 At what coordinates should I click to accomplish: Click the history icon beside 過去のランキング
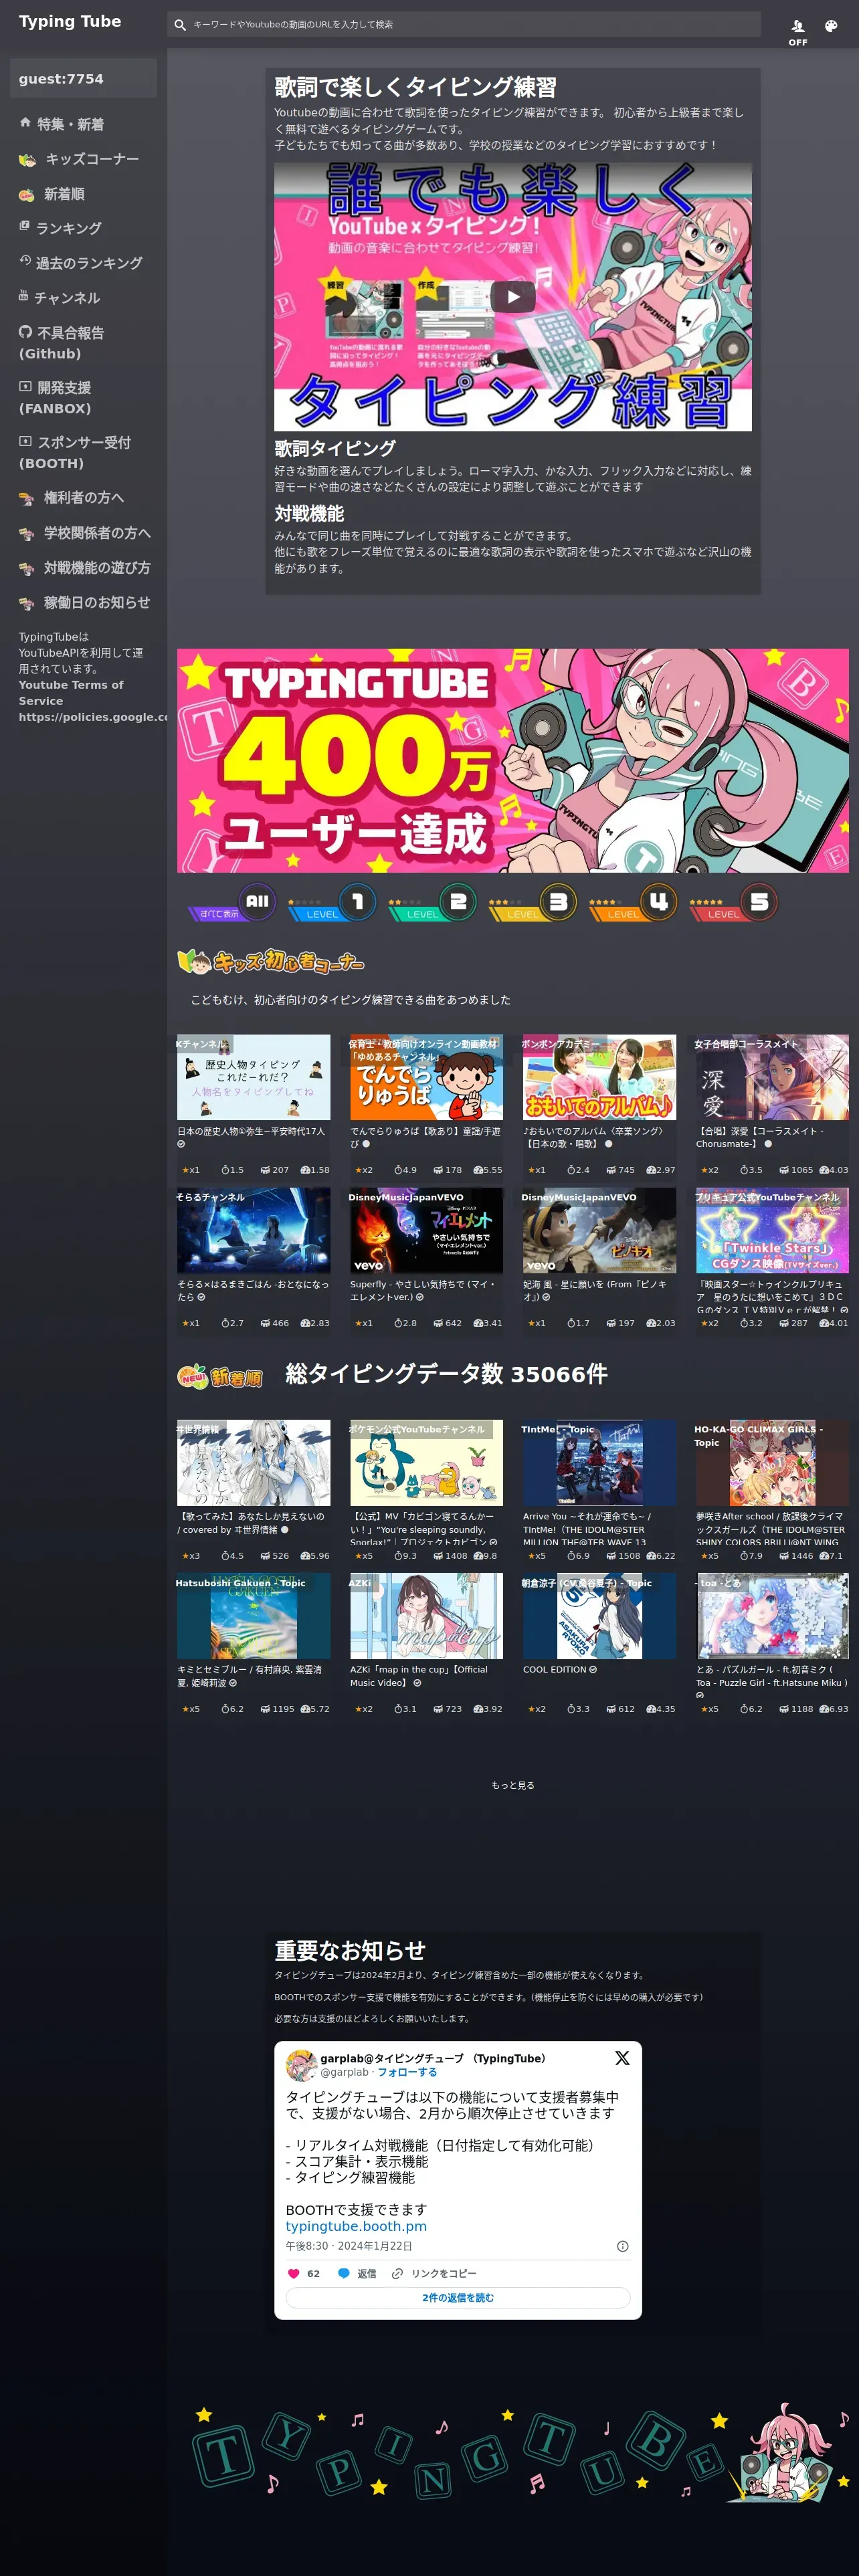coord(25,261)
